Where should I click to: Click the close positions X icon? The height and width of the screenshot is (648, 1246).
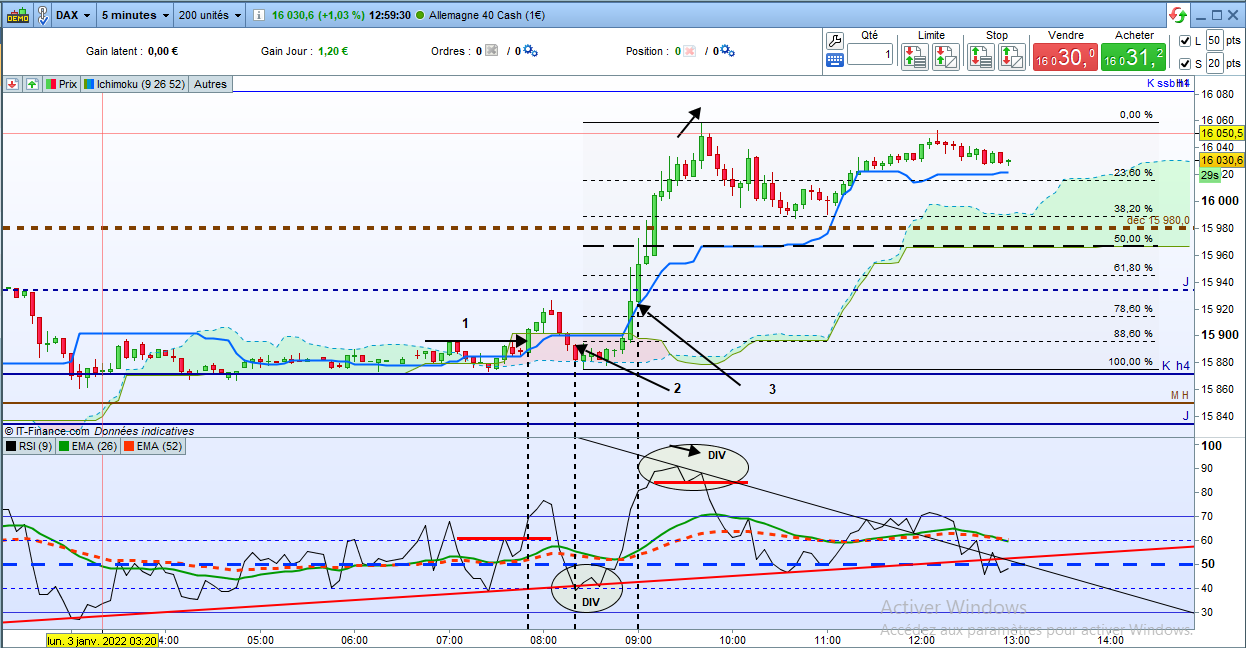pyautogui.click(x=690, y=51)
